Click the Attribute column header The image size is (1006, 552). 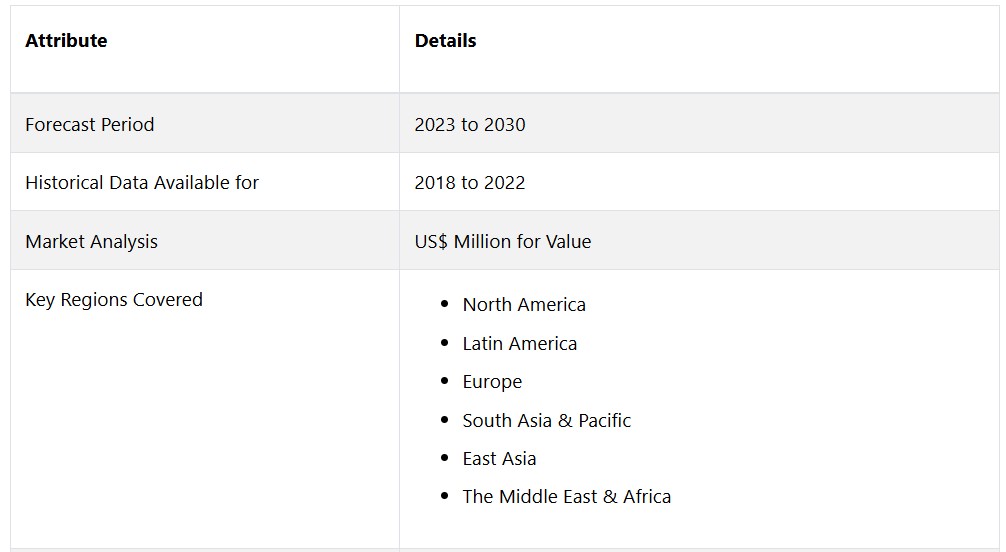pos(66,41)
